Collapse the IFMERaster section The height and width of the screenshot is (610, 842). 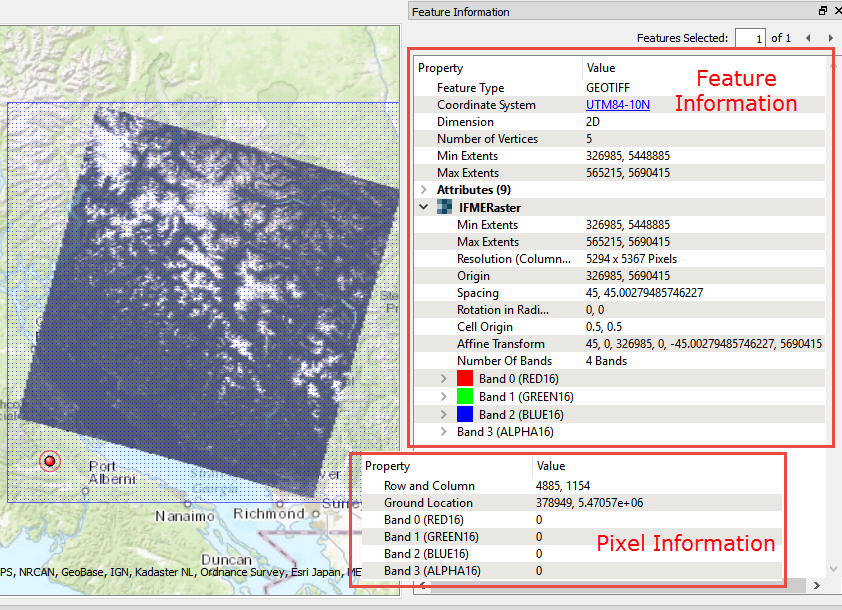click(424, 208)
